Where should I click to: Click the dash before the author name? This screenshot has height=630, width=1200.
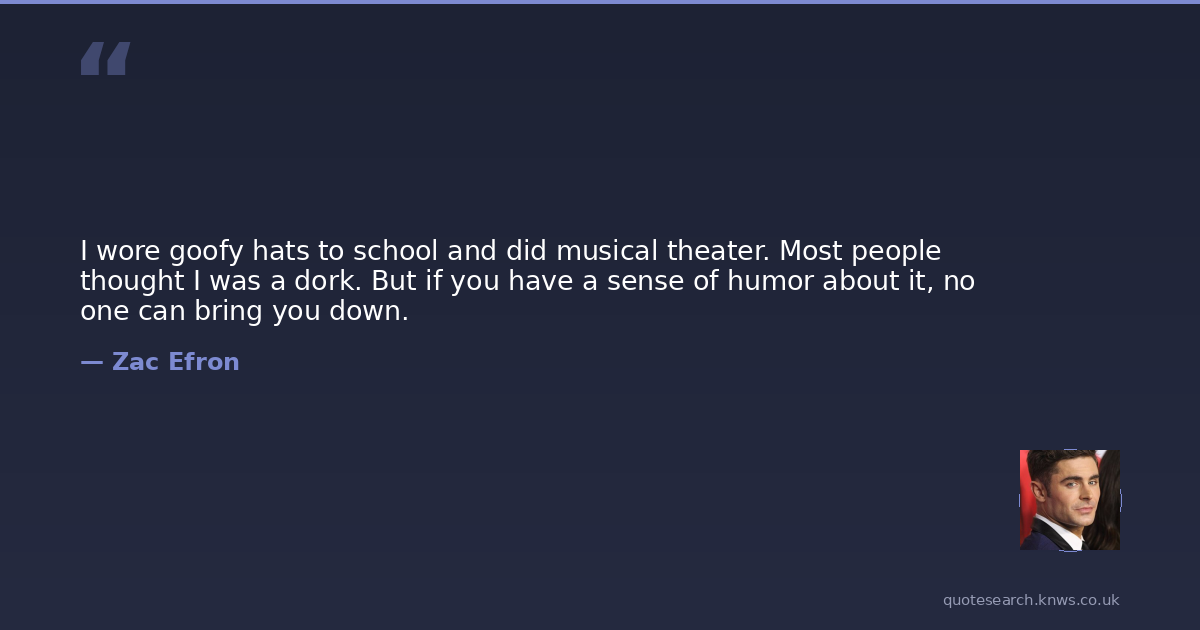91,362
